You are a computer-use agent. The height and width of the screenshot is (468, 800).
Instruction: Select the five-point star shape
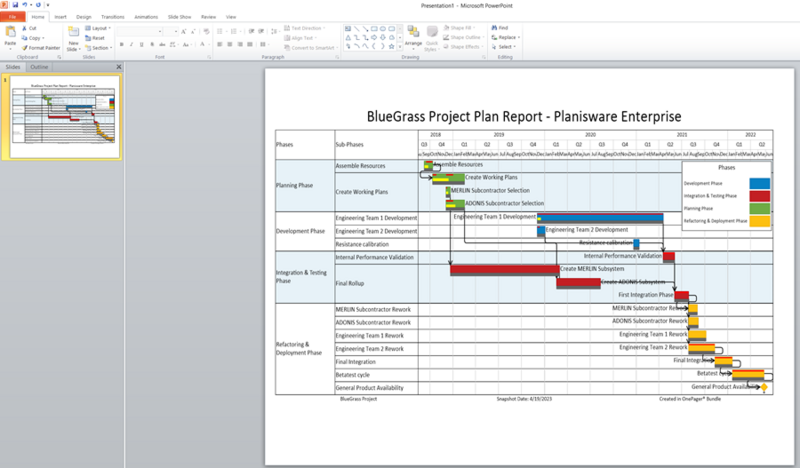(391, 46)
